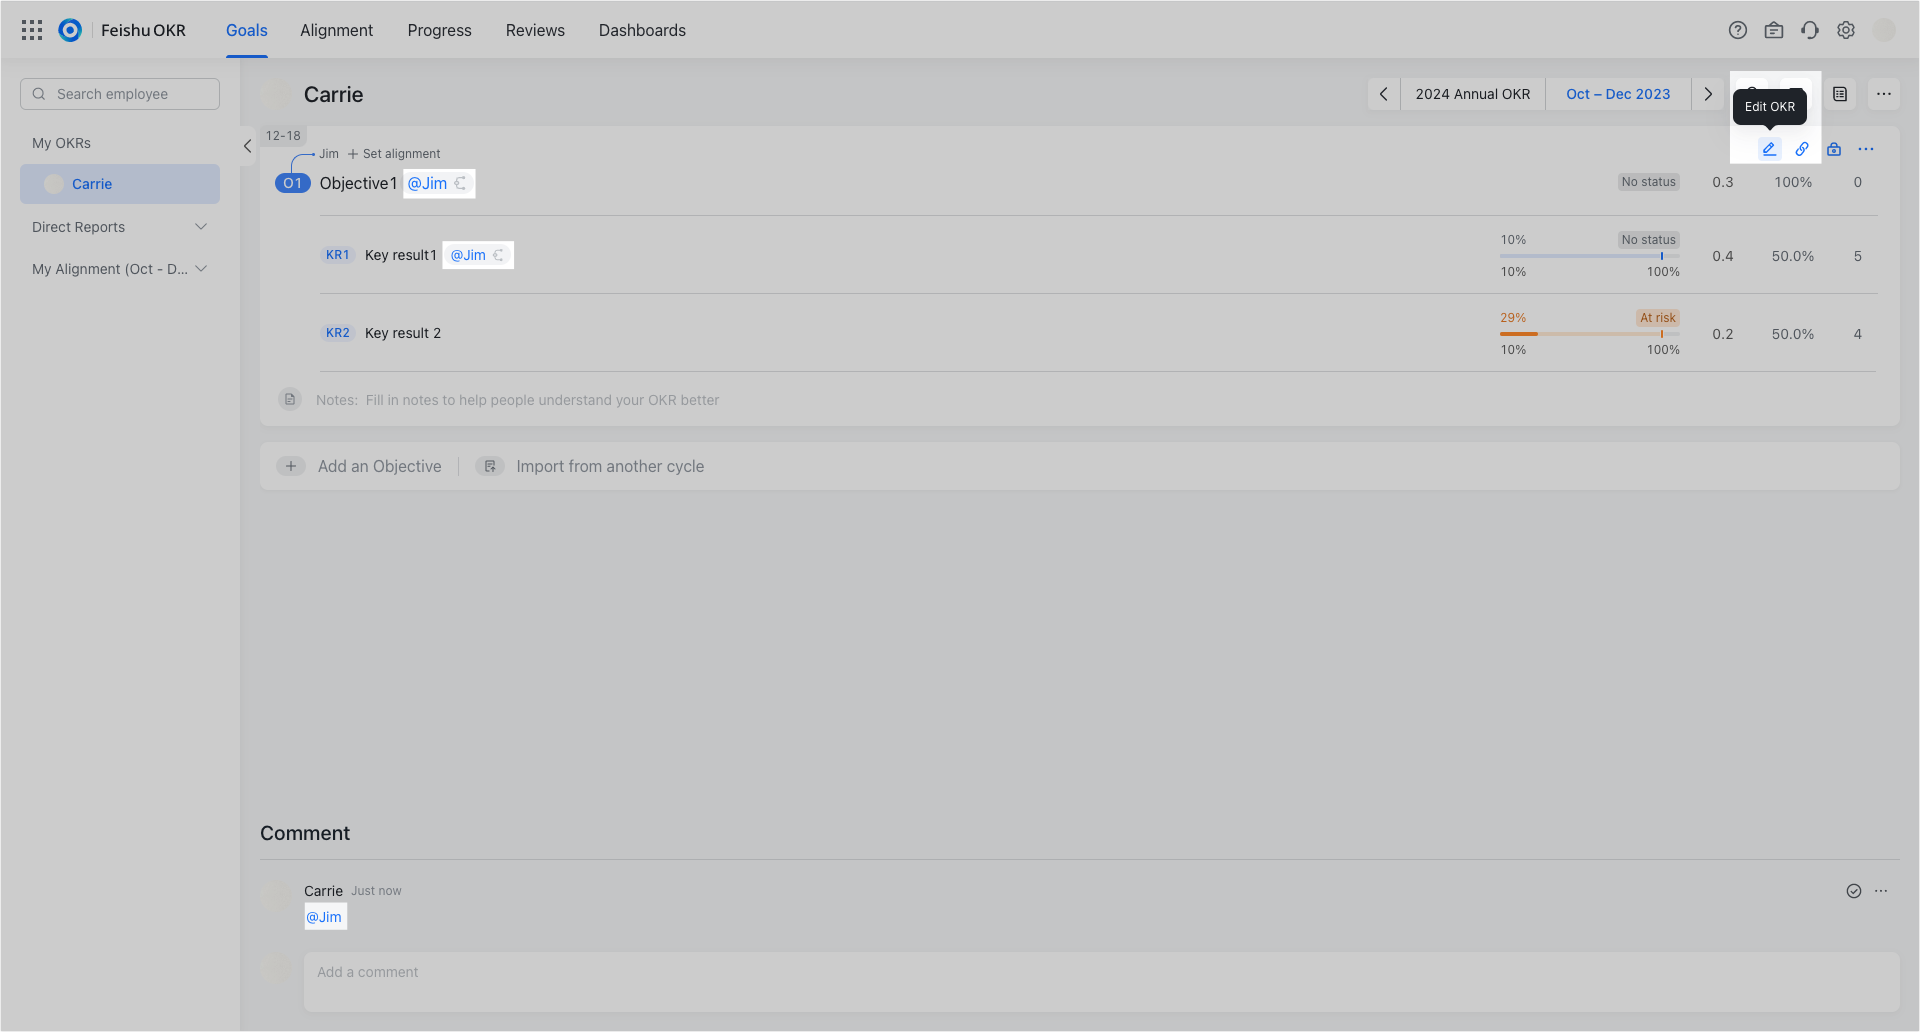Open the settings gear icon
The image size is (1920, 1032).
coord(1846,30)
